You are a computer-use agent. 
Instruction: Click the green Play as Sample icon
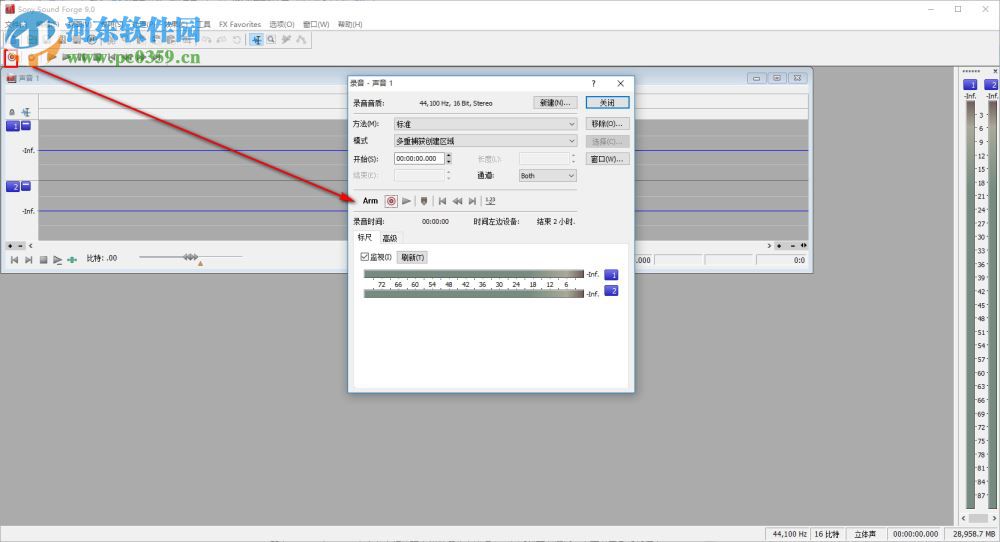tap(72, 260)
